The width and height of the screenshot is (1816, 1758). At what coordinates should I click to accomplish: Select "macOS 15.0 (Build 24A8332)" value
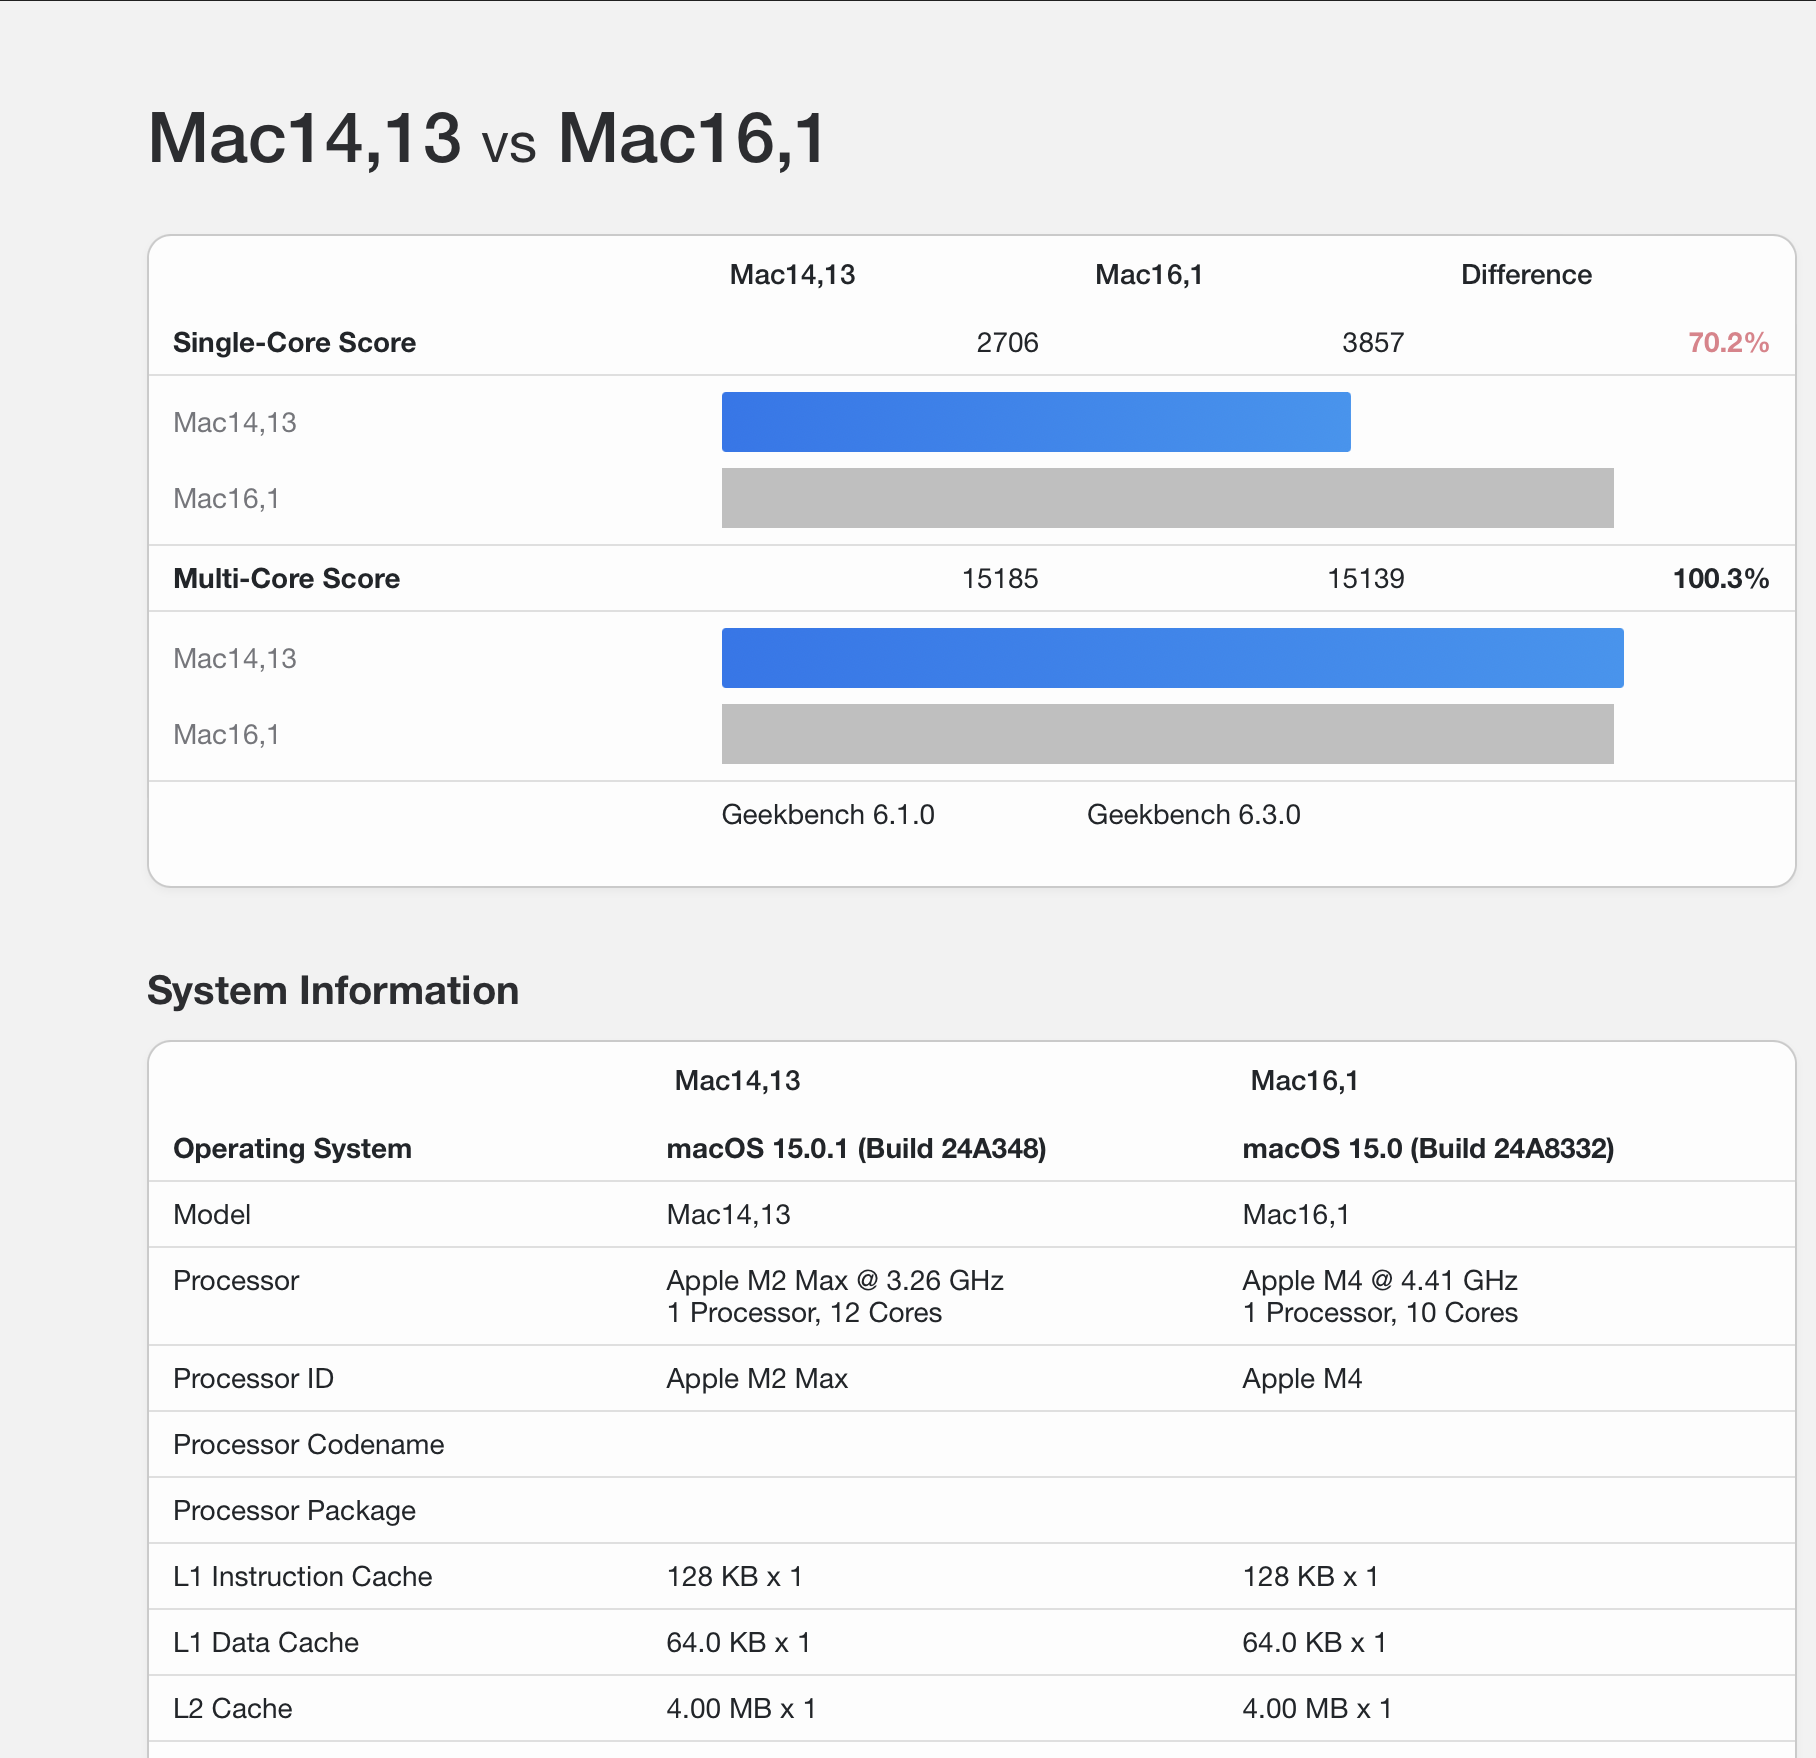tap(1428, 1149)
